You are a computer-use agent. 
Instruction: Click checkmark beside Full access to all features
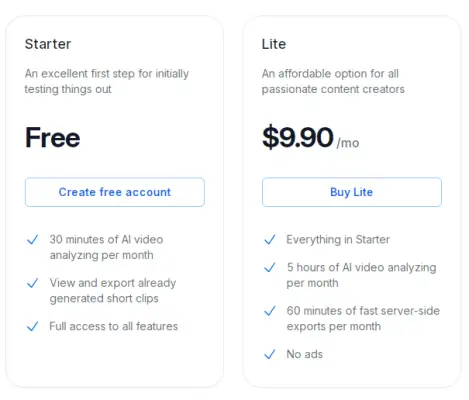[x=32, y=326]
